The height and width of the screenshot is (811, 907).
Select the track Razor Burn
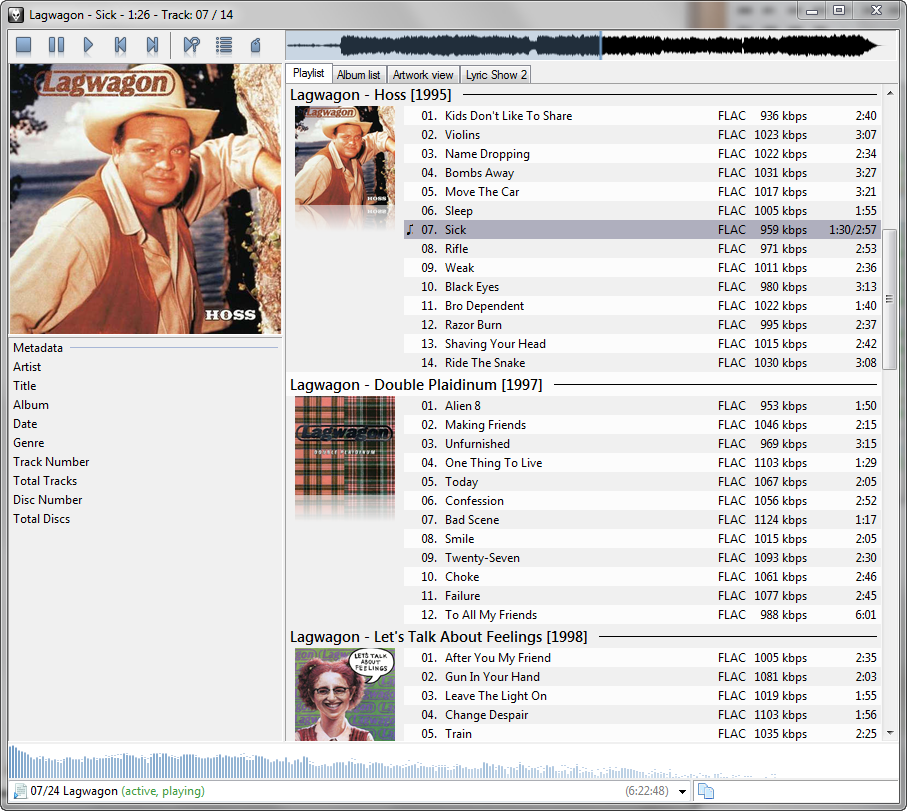[x=642, y=325]
